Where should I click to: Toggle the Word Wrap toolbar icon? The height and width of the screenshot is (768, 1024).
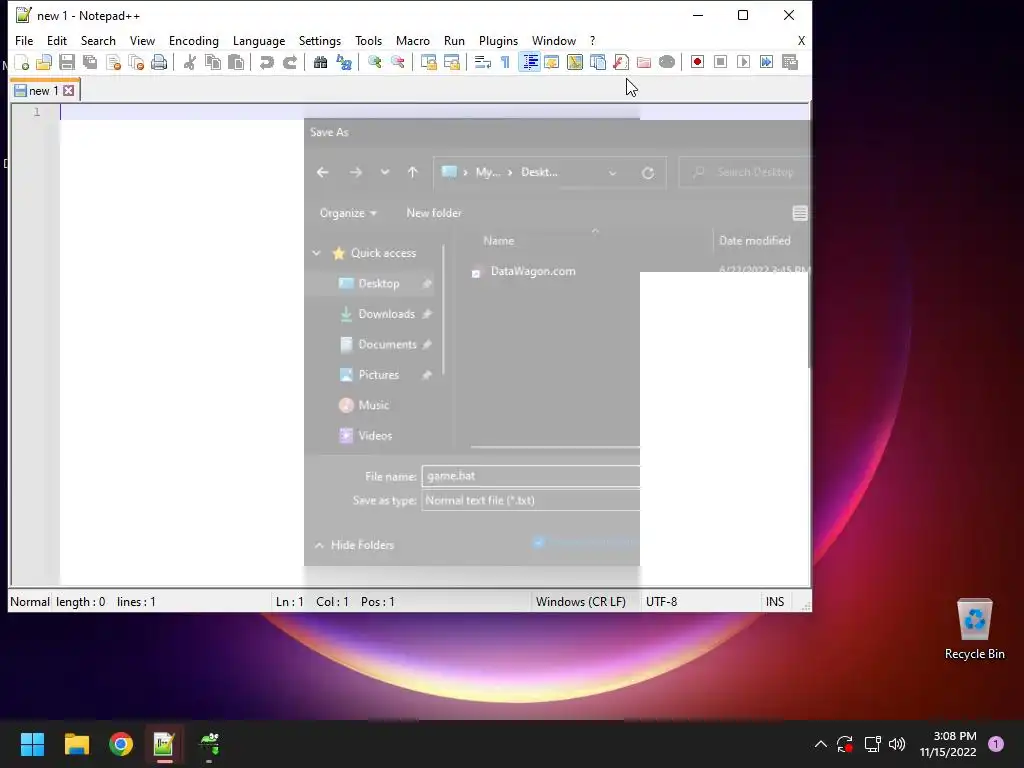482,62
